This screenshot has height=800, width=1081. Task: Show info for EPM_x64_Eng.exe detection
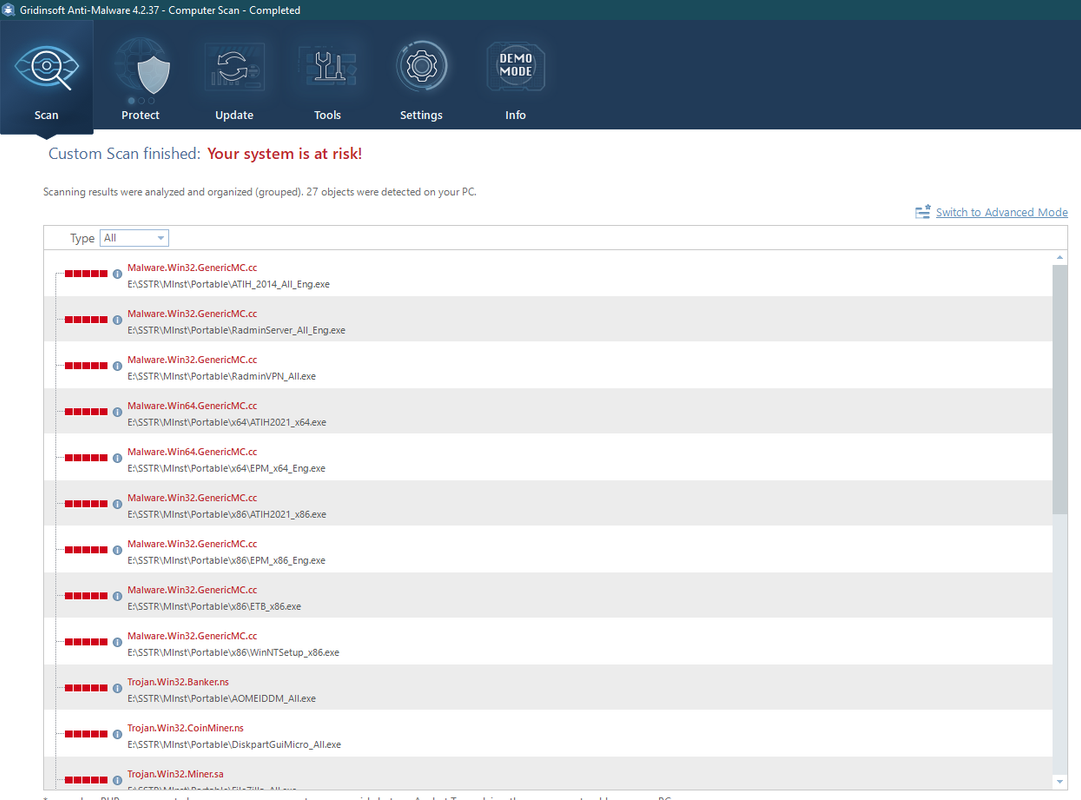pos(117,458)
